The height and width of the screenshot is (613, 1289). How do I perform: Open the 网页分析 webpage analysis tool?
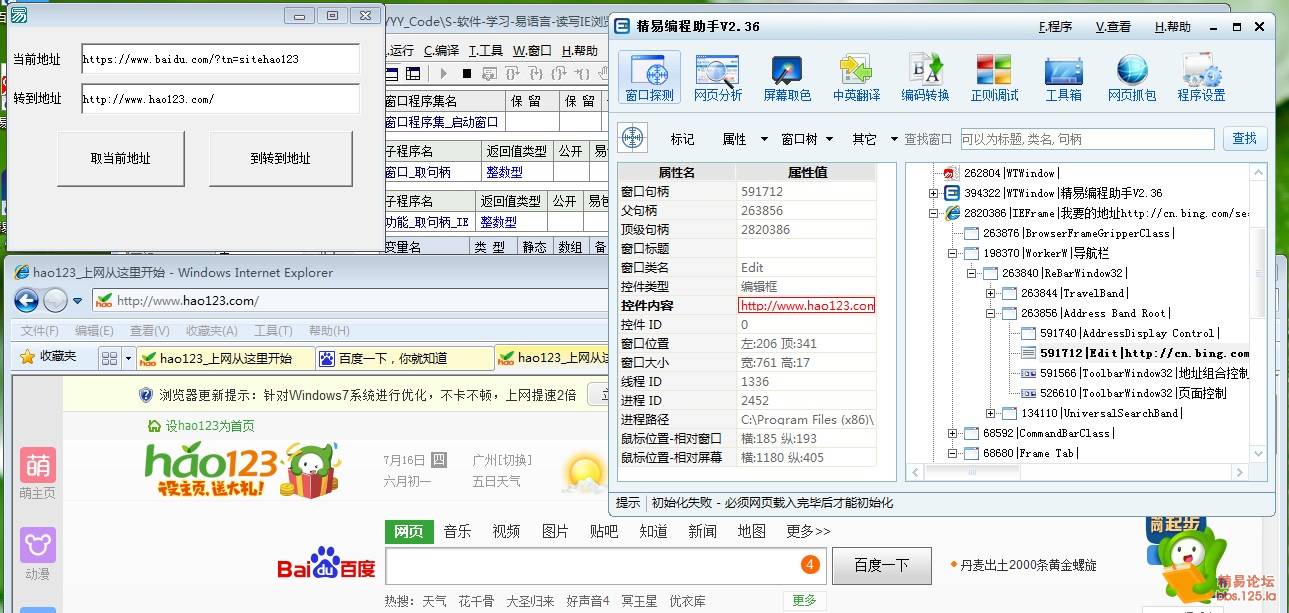[x=717, y=78]
